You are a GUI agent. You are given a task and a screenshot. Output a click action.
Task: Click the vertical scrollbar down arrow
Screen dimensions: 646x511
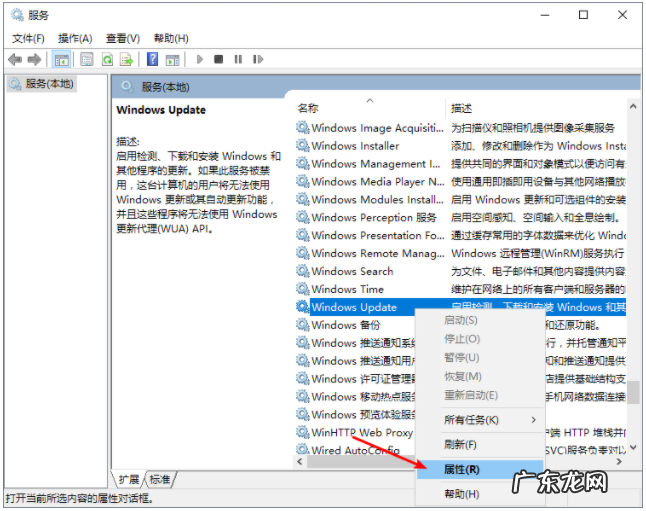633,447
